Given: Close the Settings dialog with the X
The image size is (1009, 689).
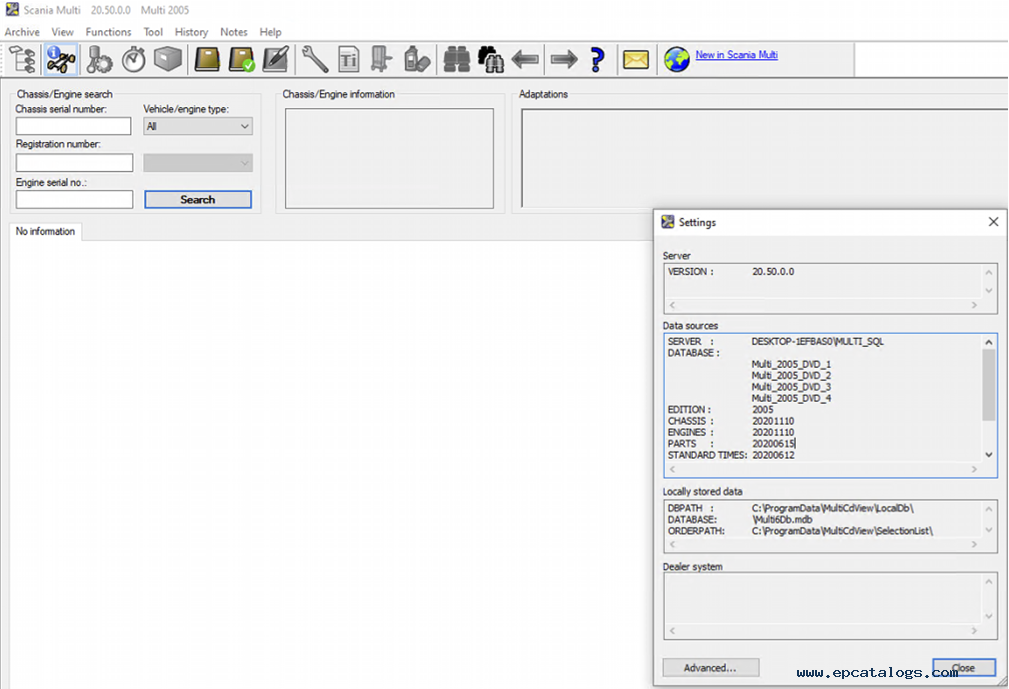Looking at the screenshot, I should 993,222.
